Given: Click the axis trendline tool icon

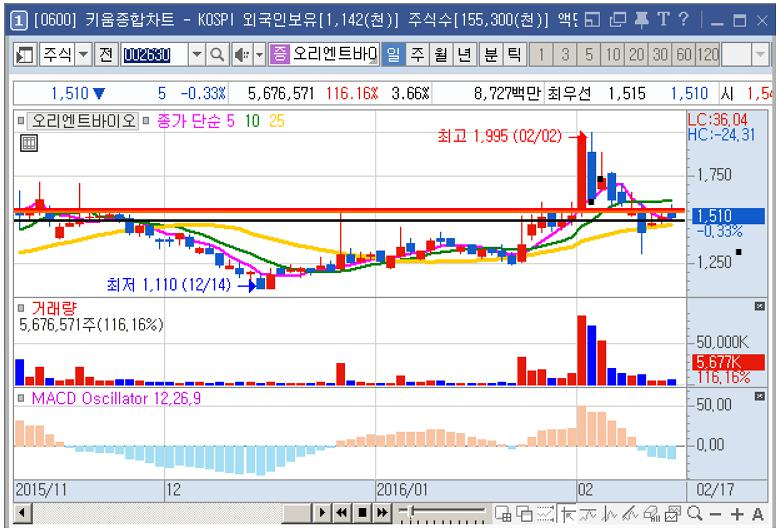Looking at the screenshot, I should [568, 514].
